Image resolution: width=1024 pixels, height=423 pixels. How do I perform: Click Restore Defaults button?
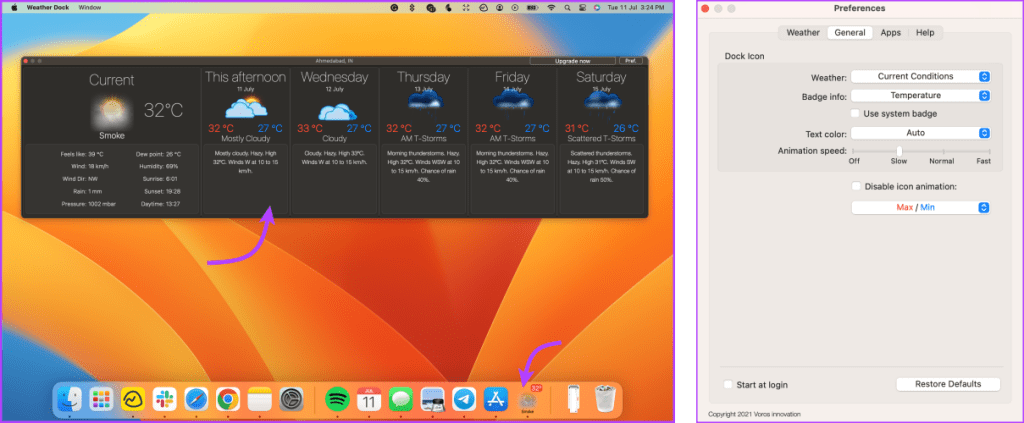click(948, 384)
